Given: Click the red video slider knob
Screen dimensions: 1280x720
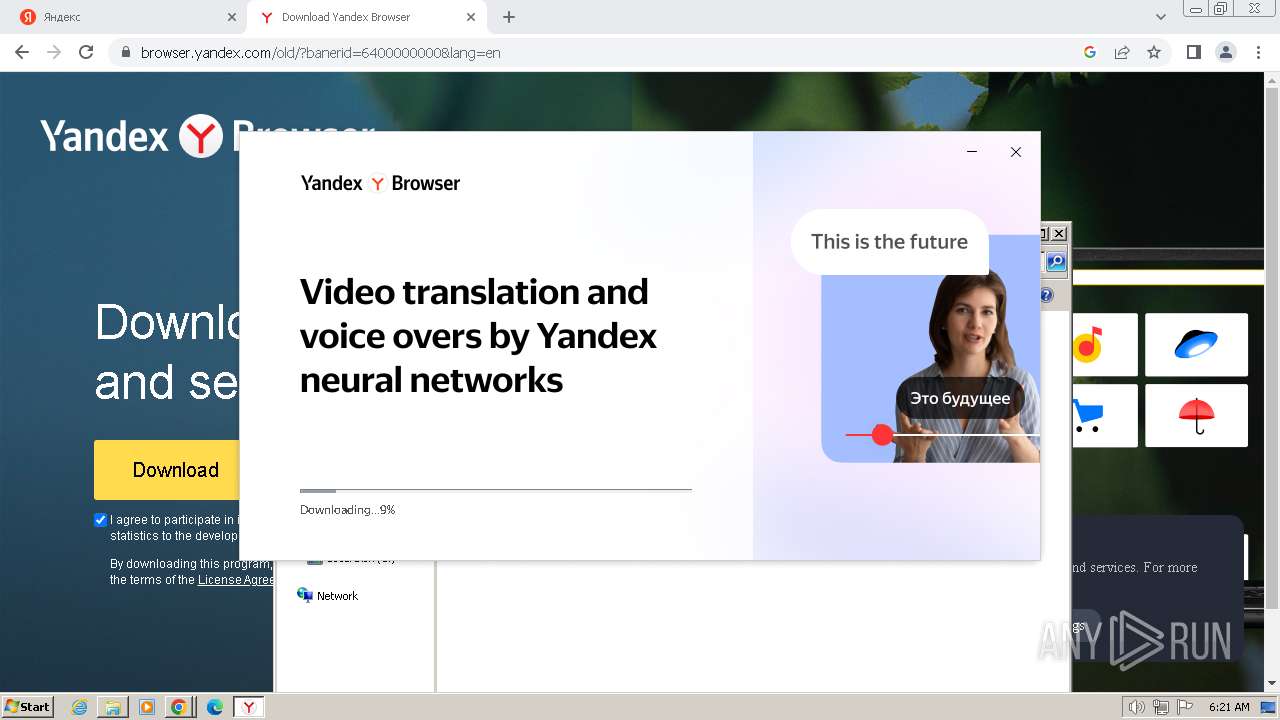Looking at the screenshot, I should pos(882,435).
